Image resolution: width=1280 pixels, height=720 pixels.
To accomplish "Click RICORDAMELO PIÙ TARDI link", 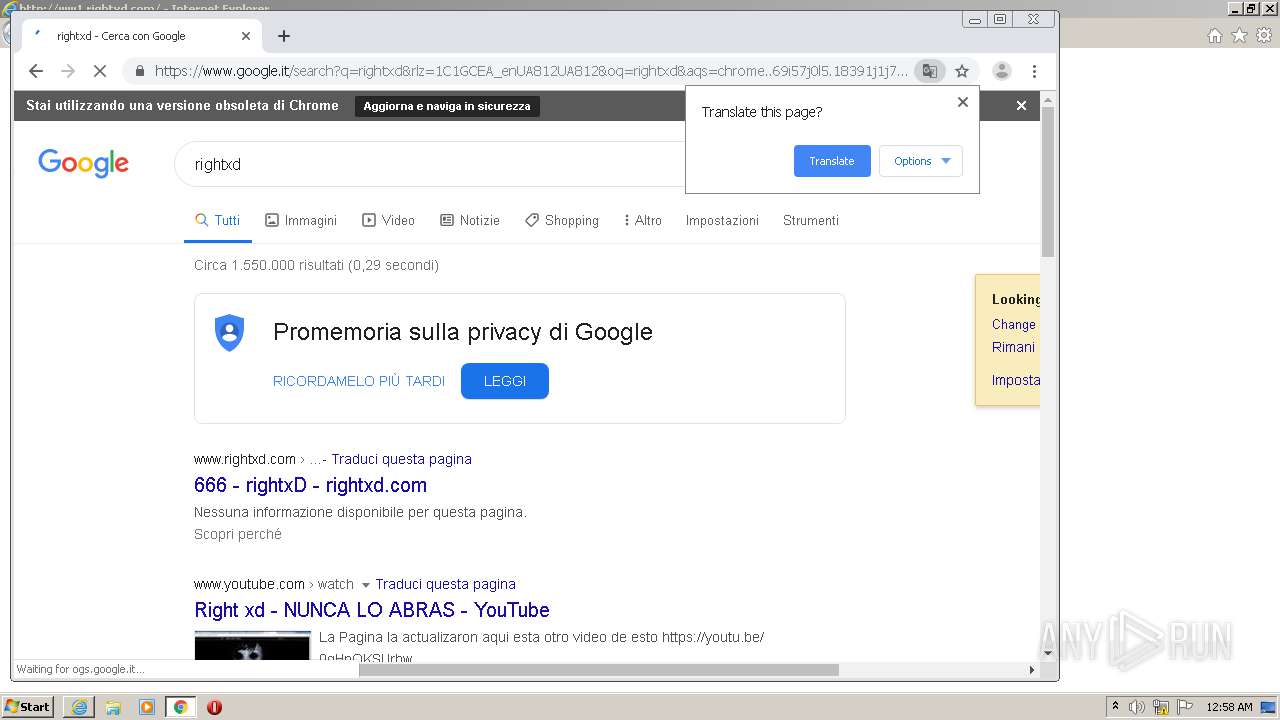I will pyautogui.click(x=359, y=381).
